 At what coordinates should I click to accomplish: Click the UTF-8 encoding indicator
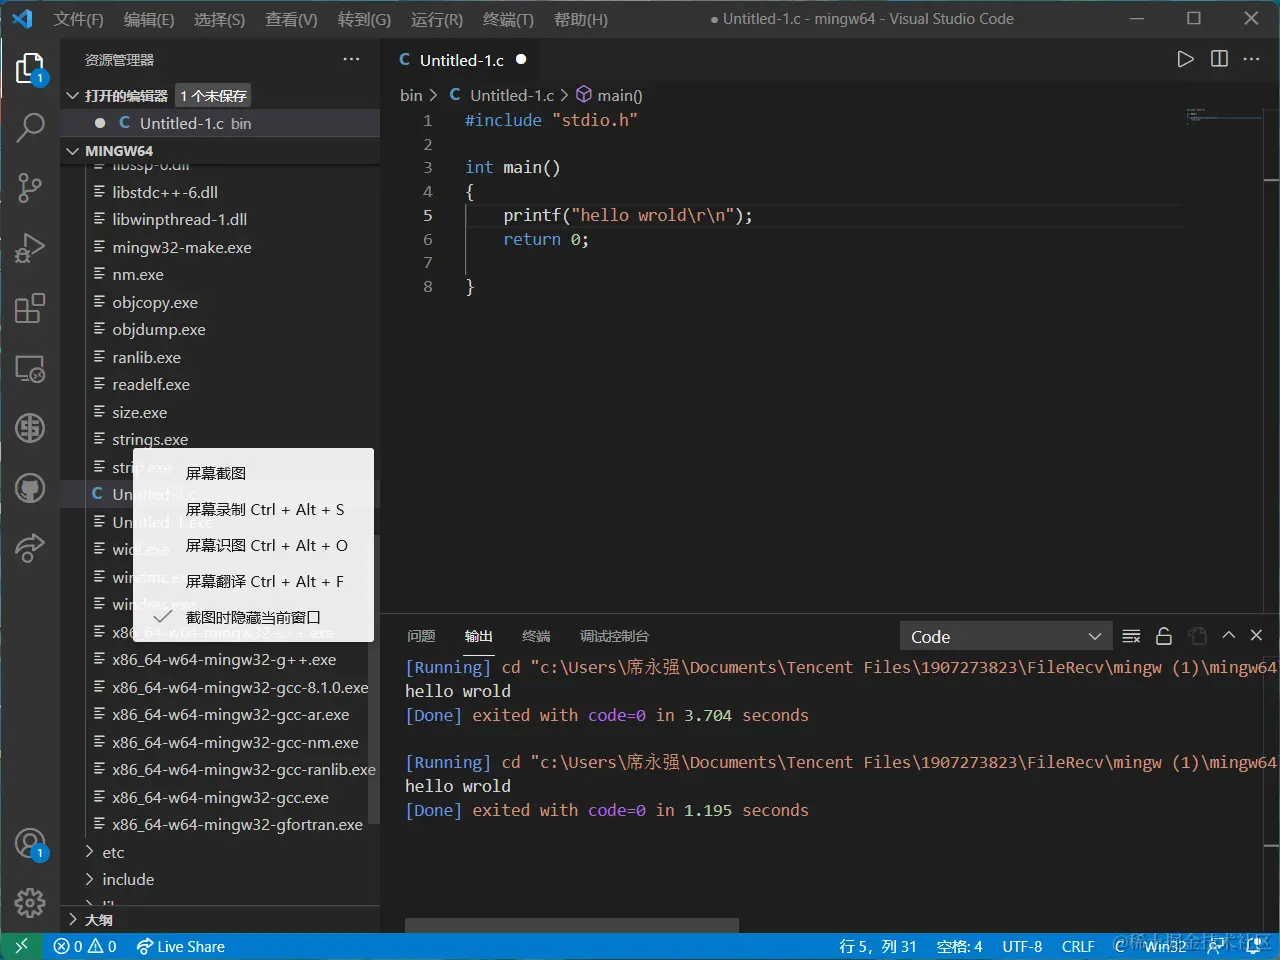click(x=1022, y=946)
